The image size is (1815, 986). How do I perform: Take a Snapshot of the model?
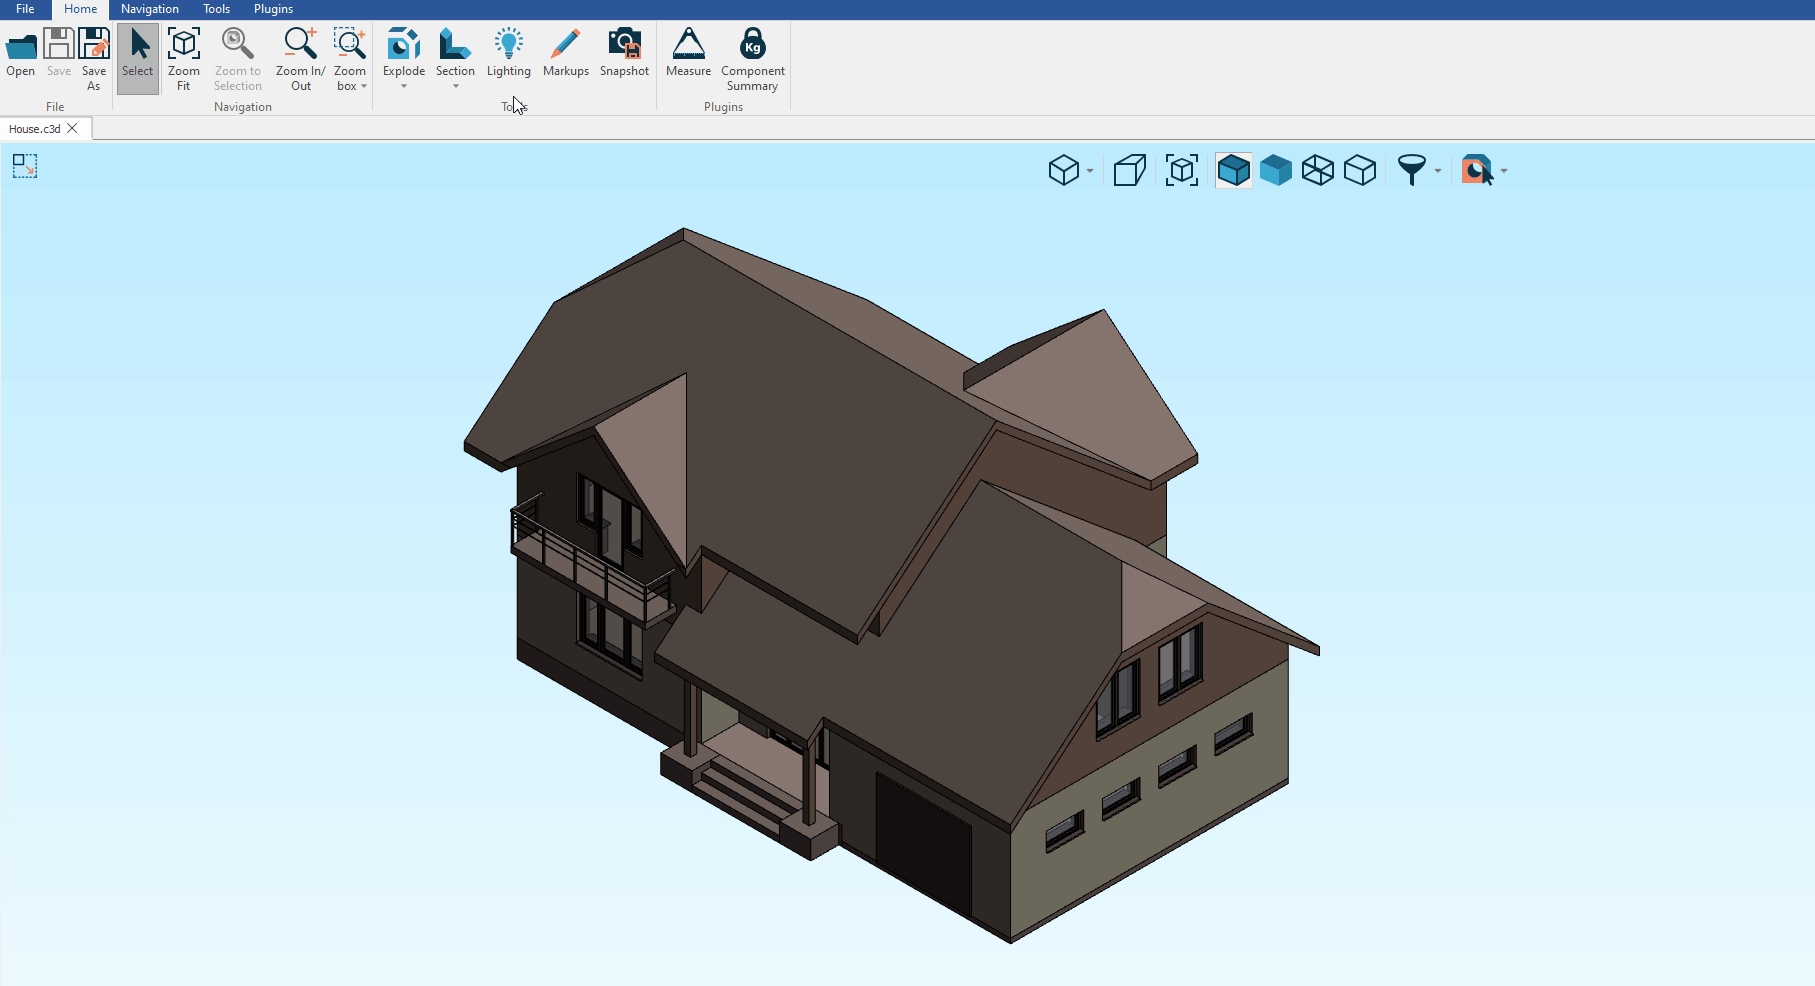click(624, 46)
